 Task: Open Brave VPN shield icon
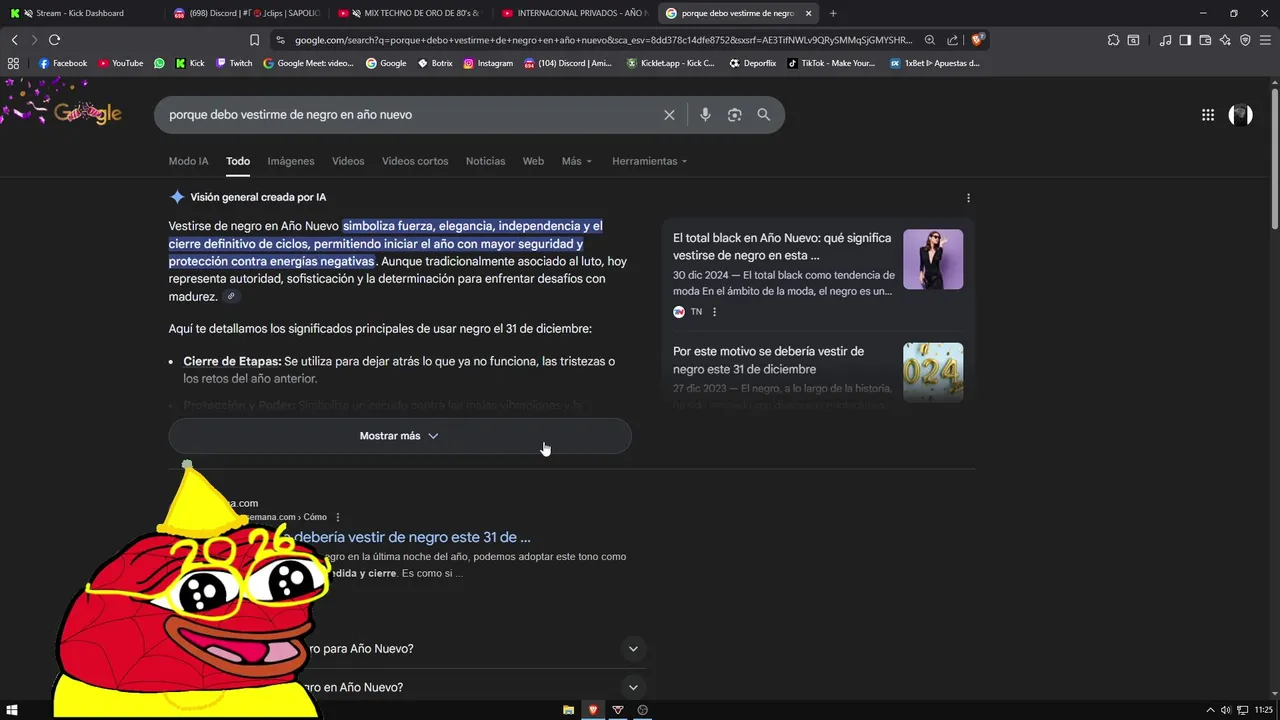(x=1245, y=40)
